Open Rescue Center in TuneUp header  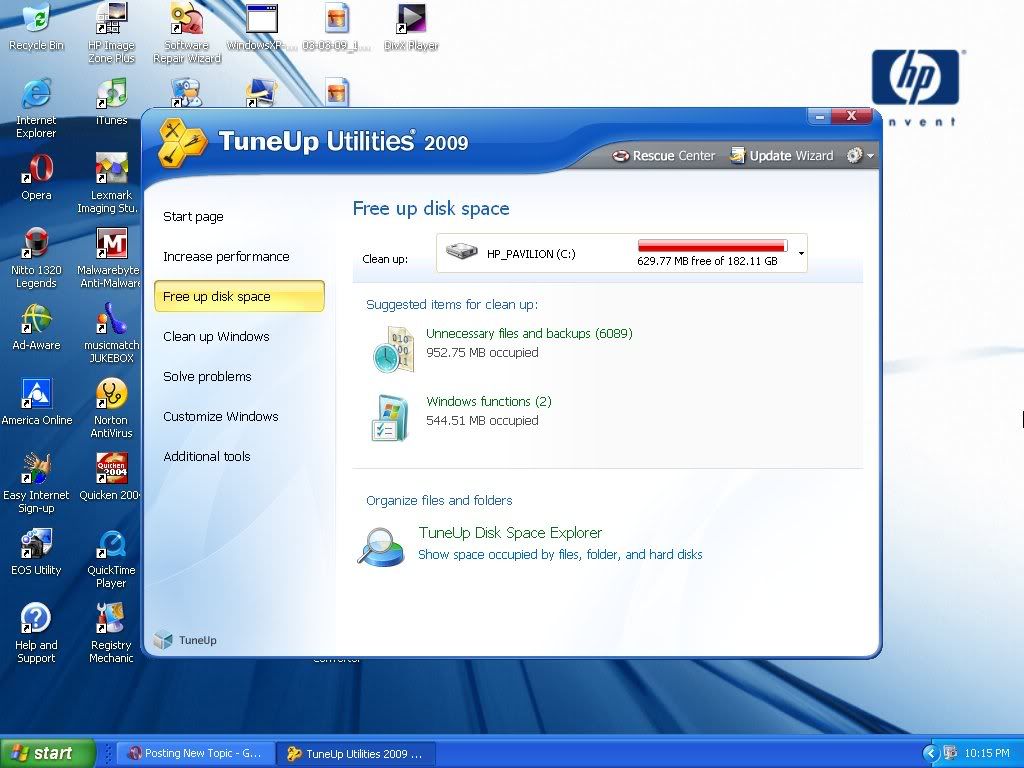[x=664, y=156]
